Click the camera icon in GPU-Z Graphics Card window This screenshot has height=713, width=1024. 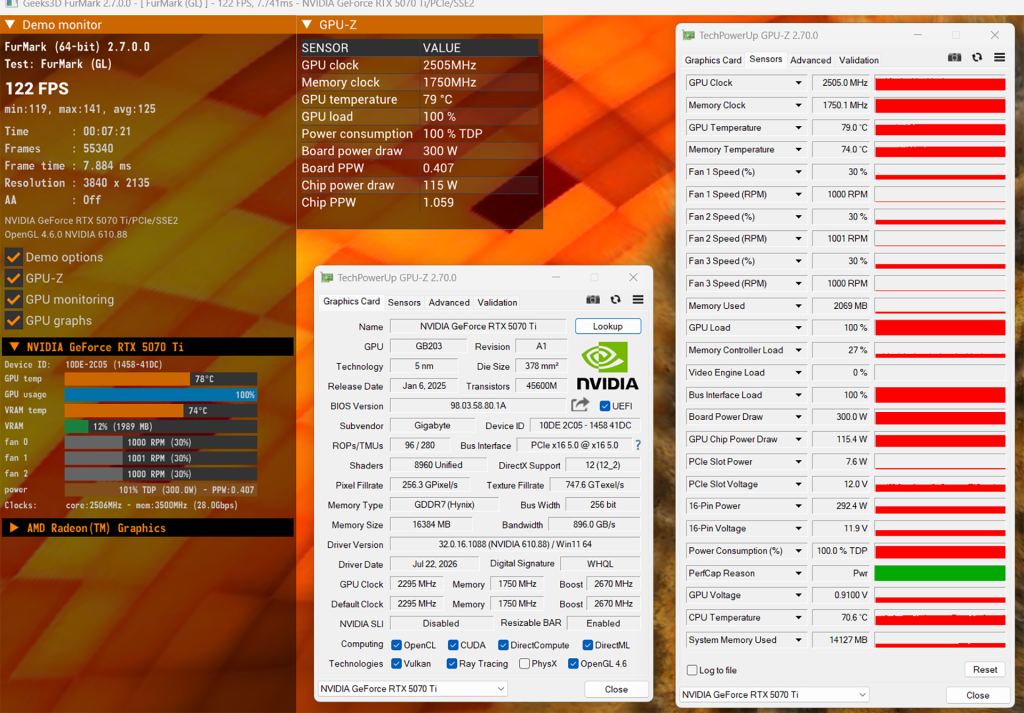tap(593, 300)
